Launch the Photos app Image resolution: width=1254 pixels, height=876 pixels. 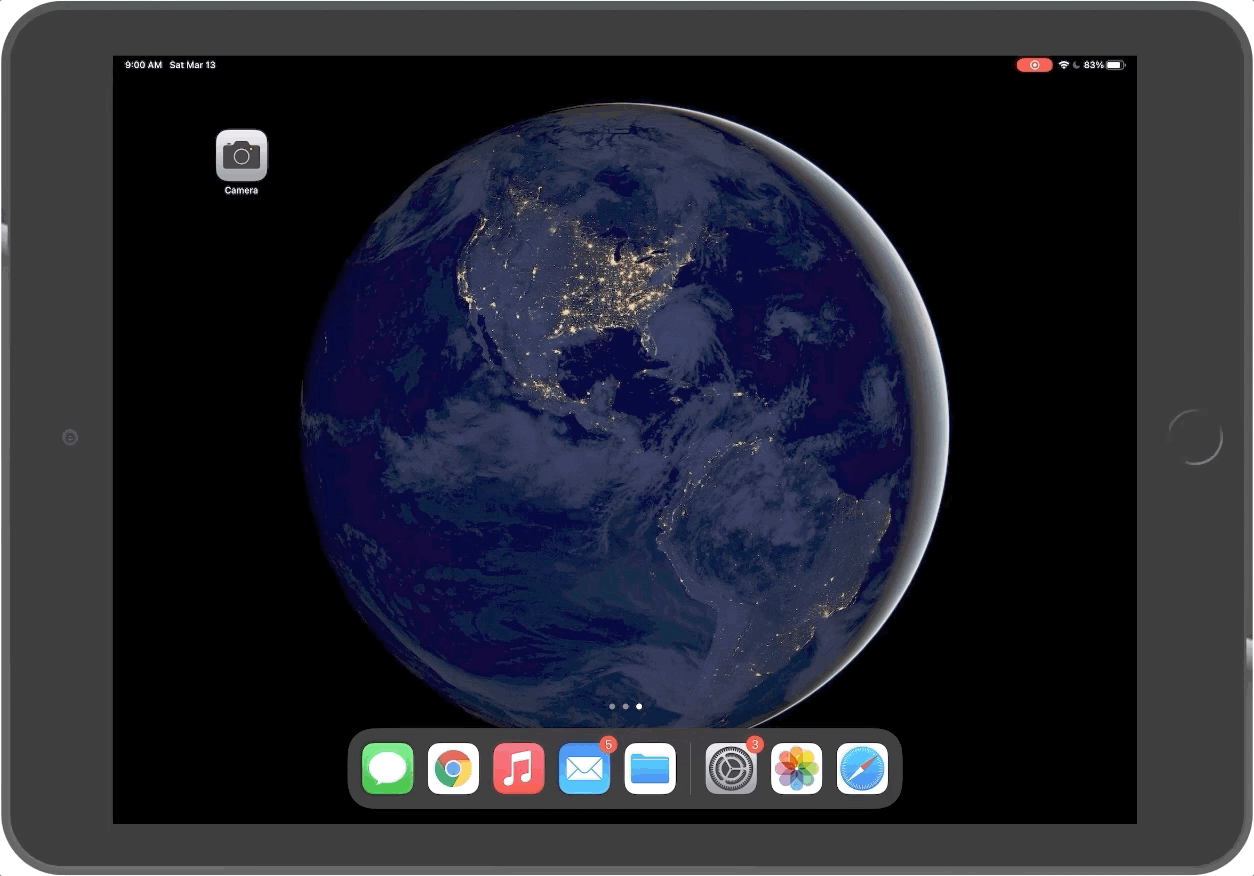[796, 769]
